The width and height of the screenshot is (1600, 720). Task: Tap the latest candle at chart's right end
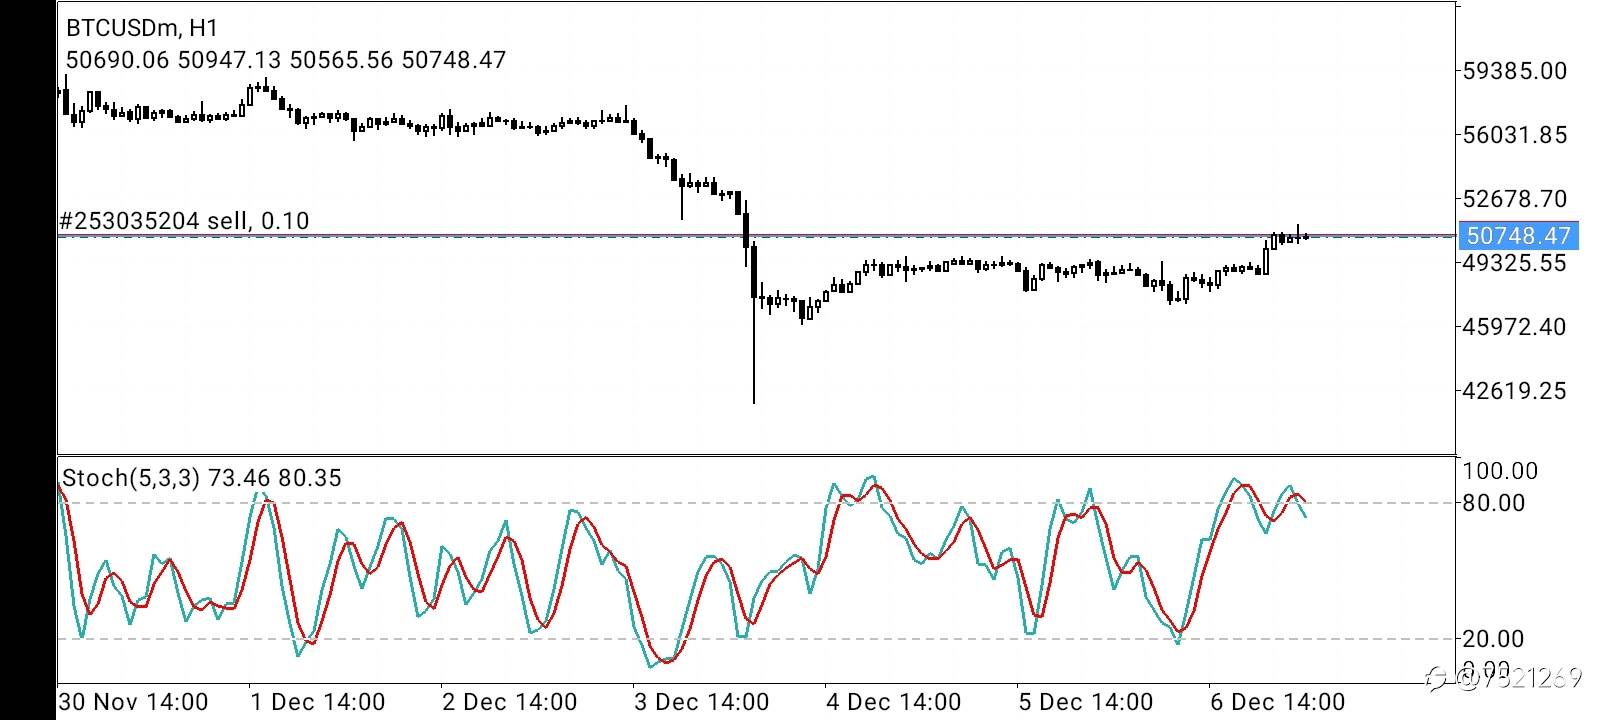(1305, 236)
